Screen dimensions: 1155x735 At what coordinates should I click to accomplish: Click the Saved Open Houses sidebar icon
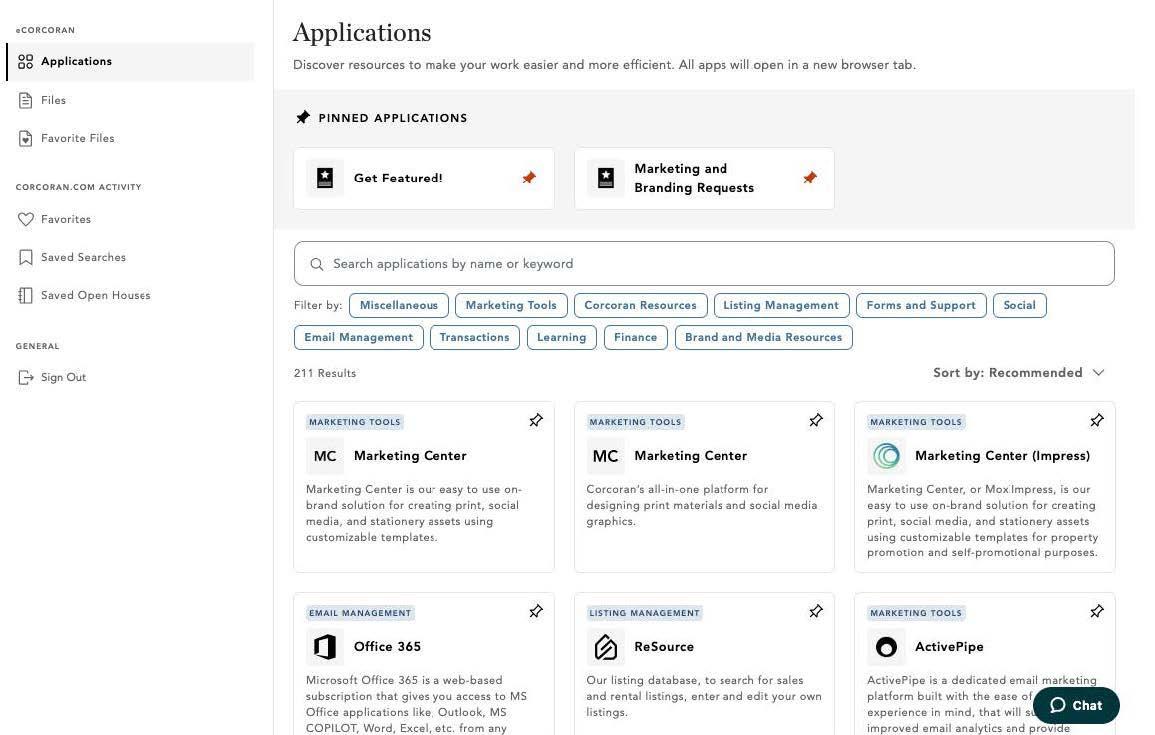(26, 296)
